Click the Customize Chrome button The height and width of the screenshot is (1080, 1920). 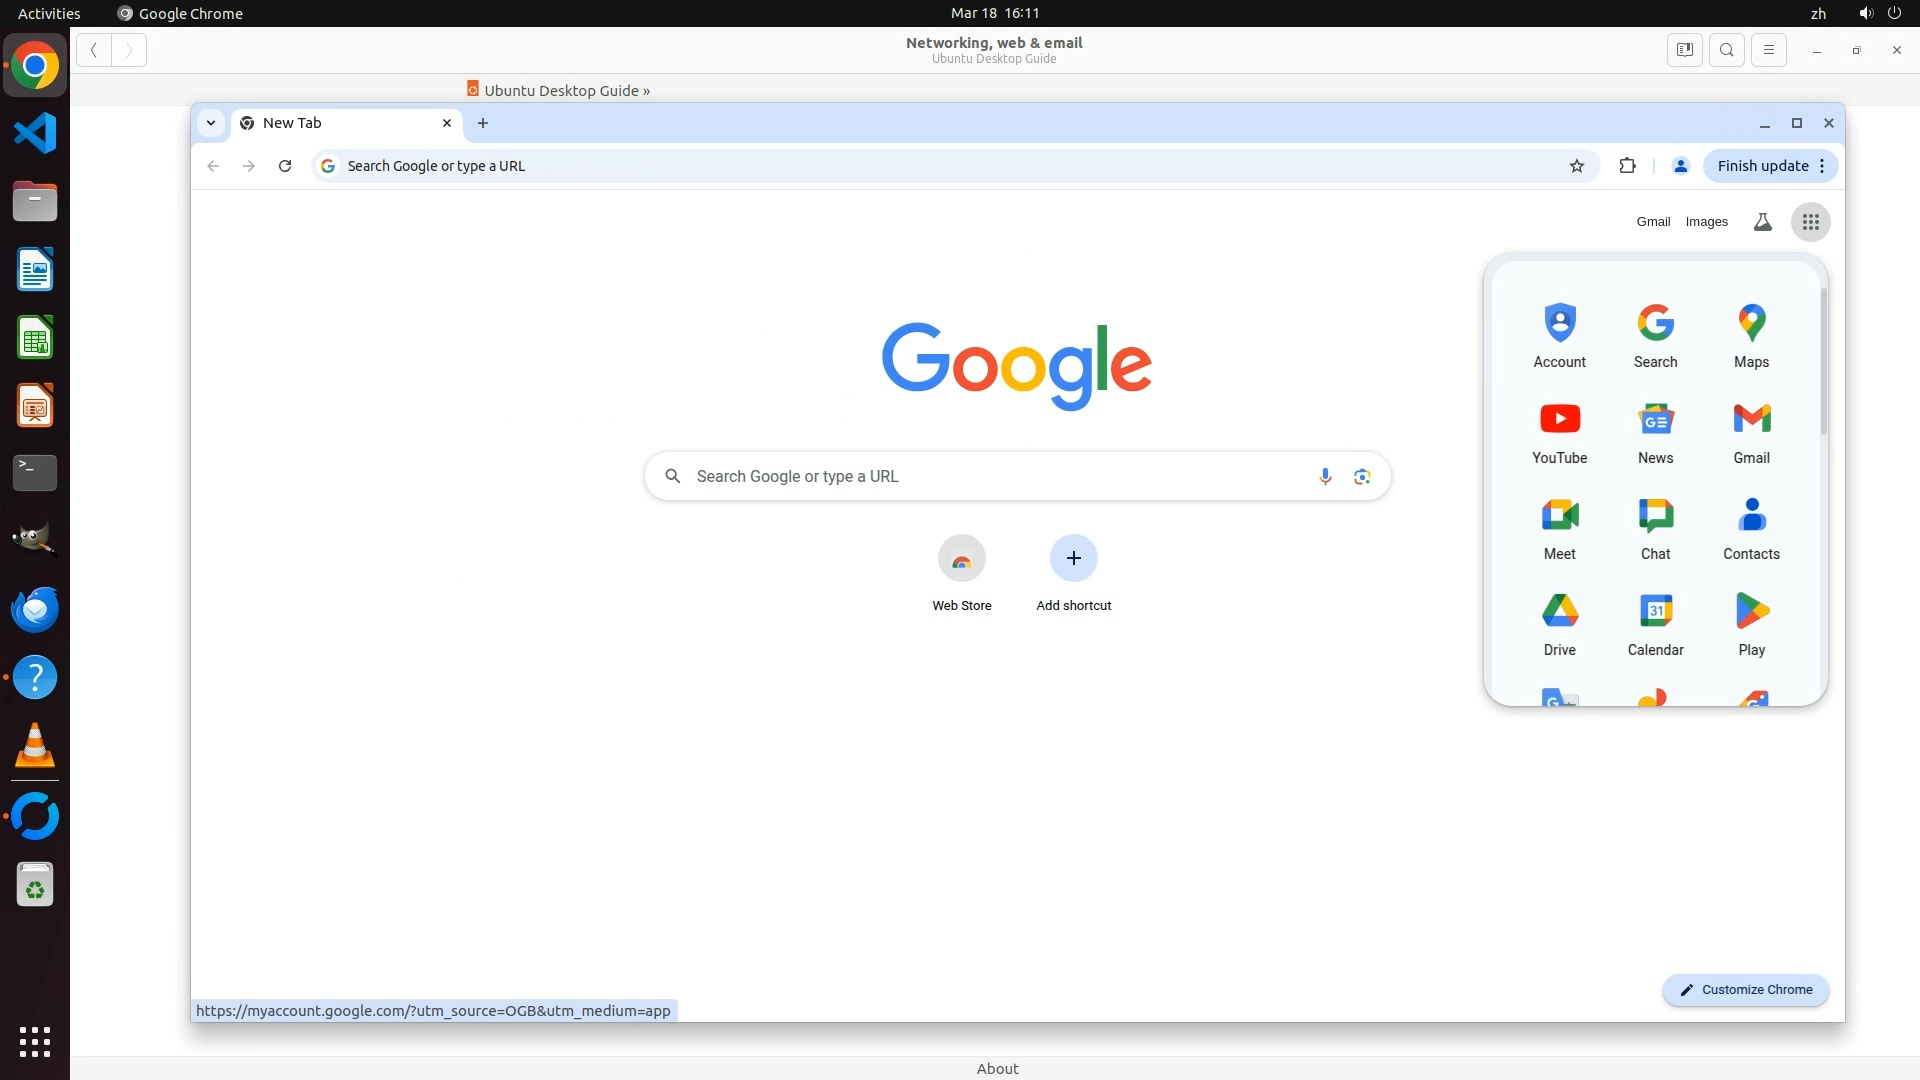pos(1746,990)
